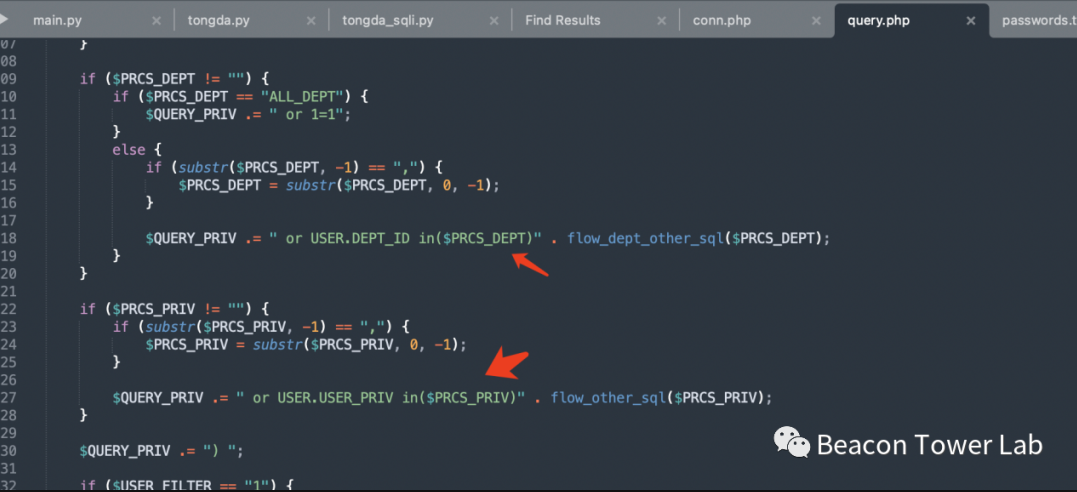1077x492 pixels.
Task: Open the Find Results tab
Action: click(563, 21)
